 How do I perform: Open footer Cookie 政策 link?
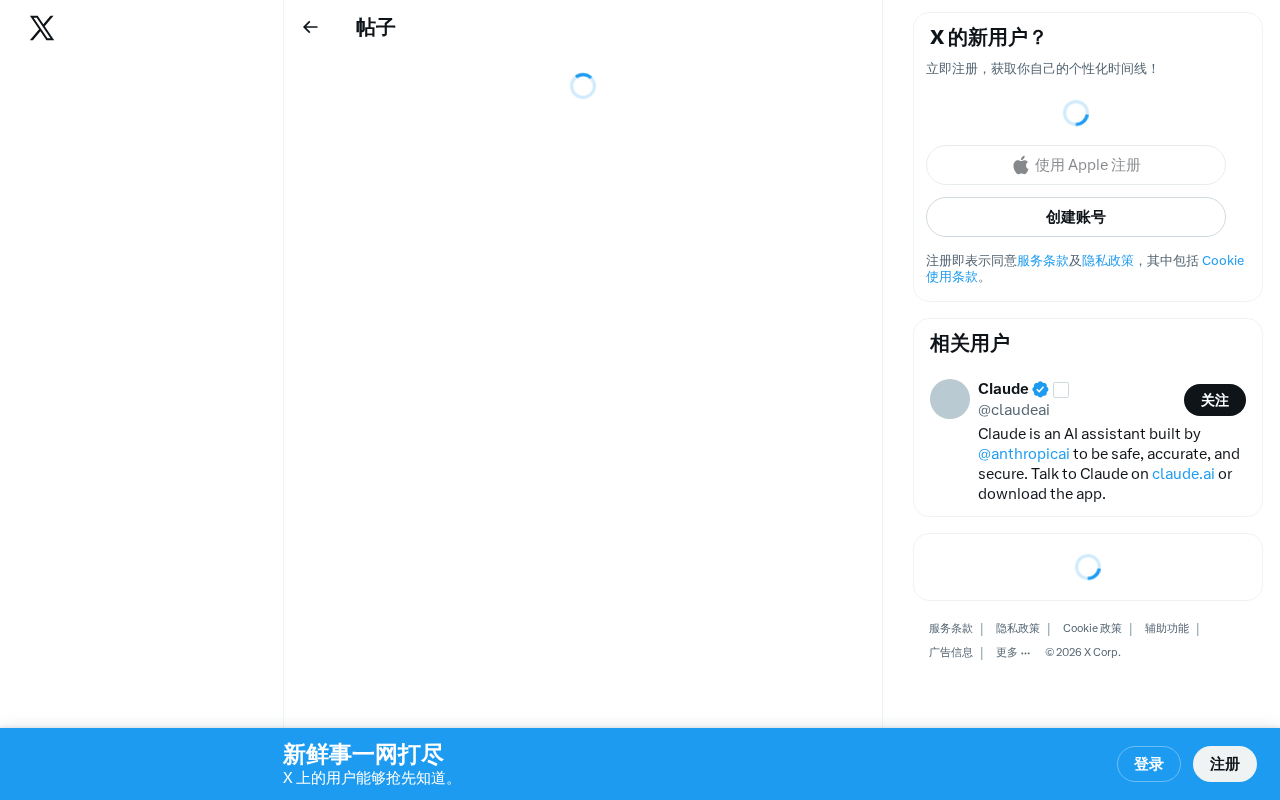tap(1092, 629)
